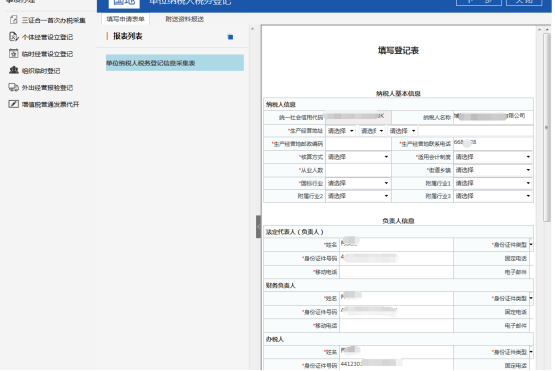The image size is (555, 371).
Task: Select the 个体经营设立登记 sidebar icon
Action: (x=13, y=36)
